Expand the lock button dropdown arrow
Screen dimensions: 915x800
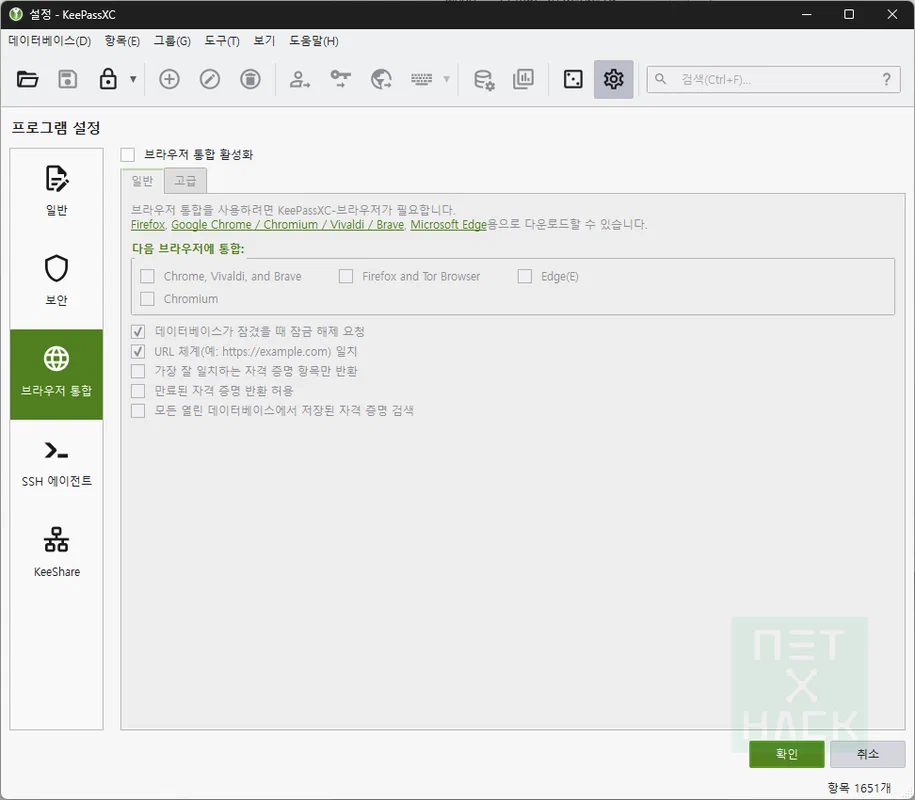click(133, 79)
